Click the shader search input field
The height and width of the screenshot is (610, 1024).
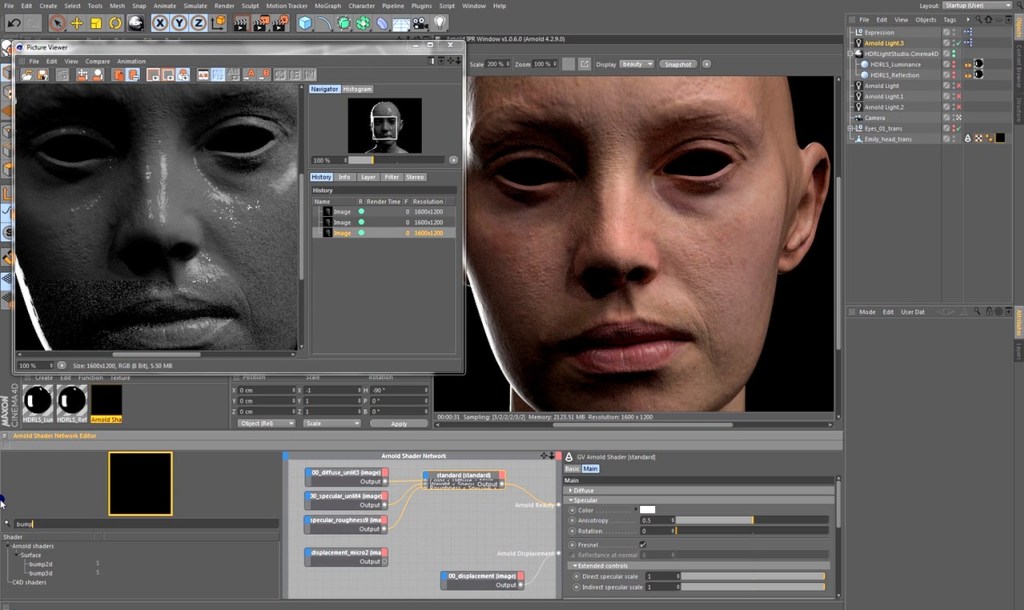[x=146, y=524]
